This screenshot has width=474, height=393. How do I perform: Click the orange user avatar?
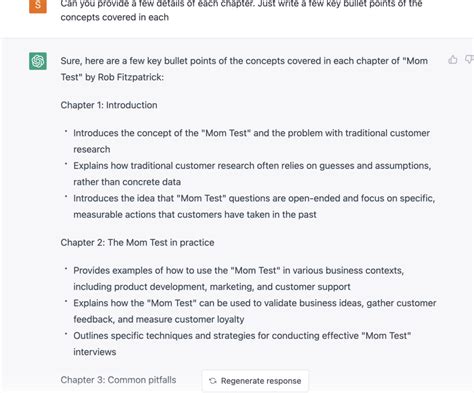point(38,6)
